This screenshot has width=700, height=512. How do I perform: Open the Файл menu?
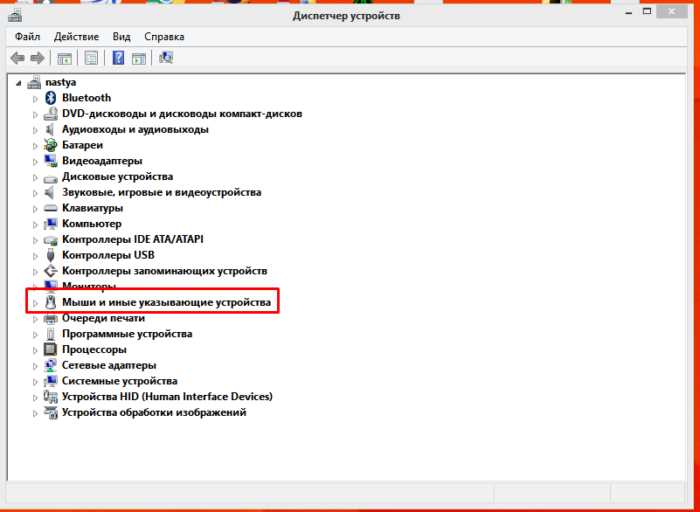[27, 37]
